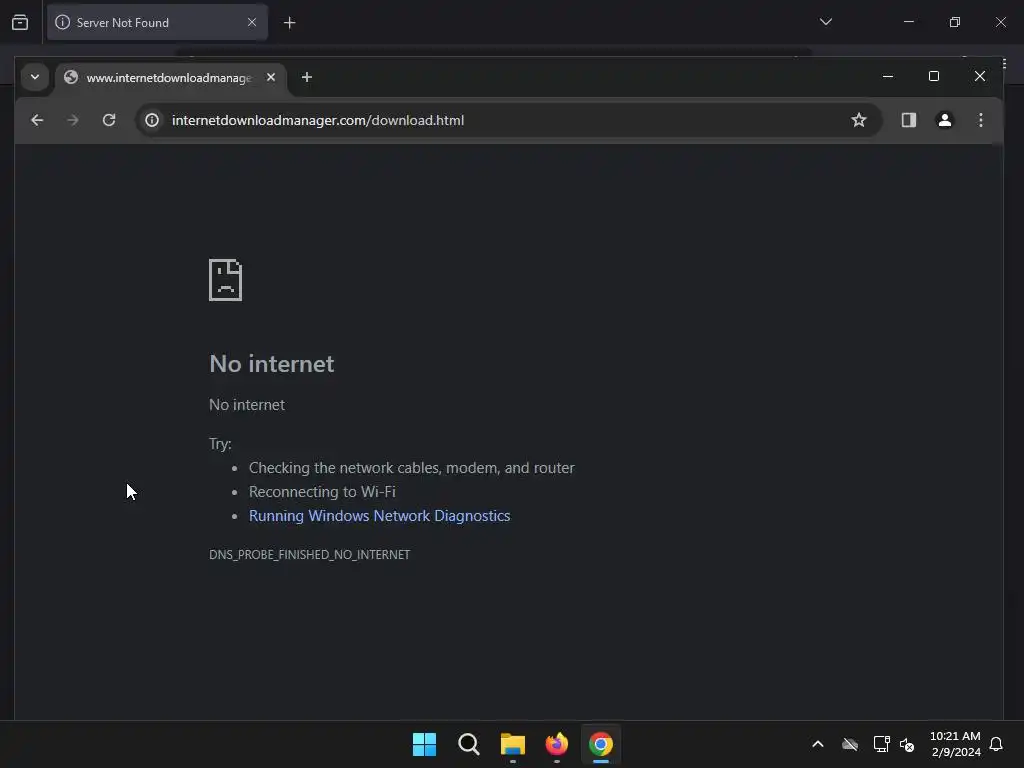Viewport: 1024px width, 768px height.
Task: Click muted volume tray icon
Action: 906,744
